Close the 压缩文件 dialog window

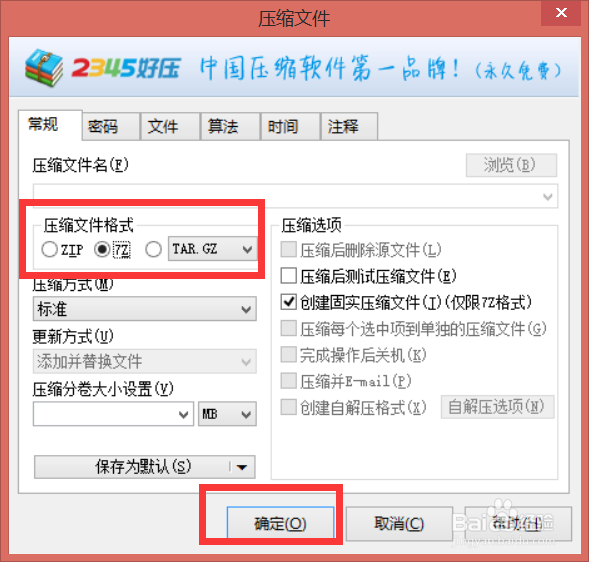pyautogui.click(x=561, y=13)
